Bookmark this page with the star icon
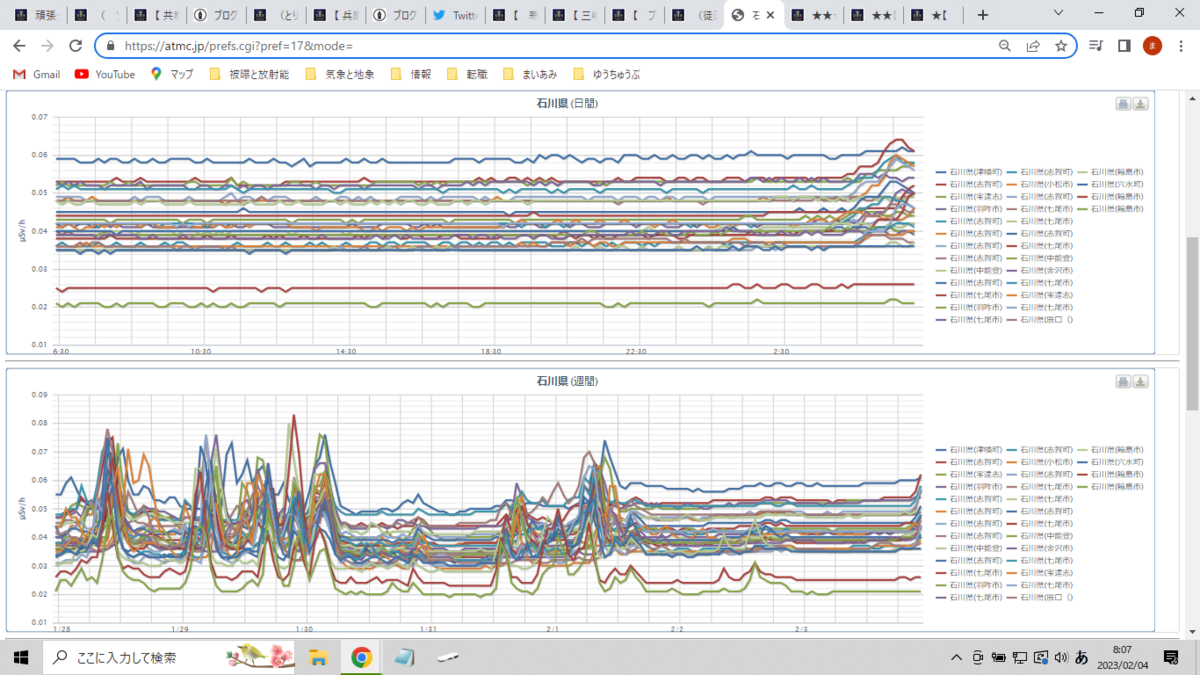The width and height of the screenshot is (1200, 675). pos(1061,46)
